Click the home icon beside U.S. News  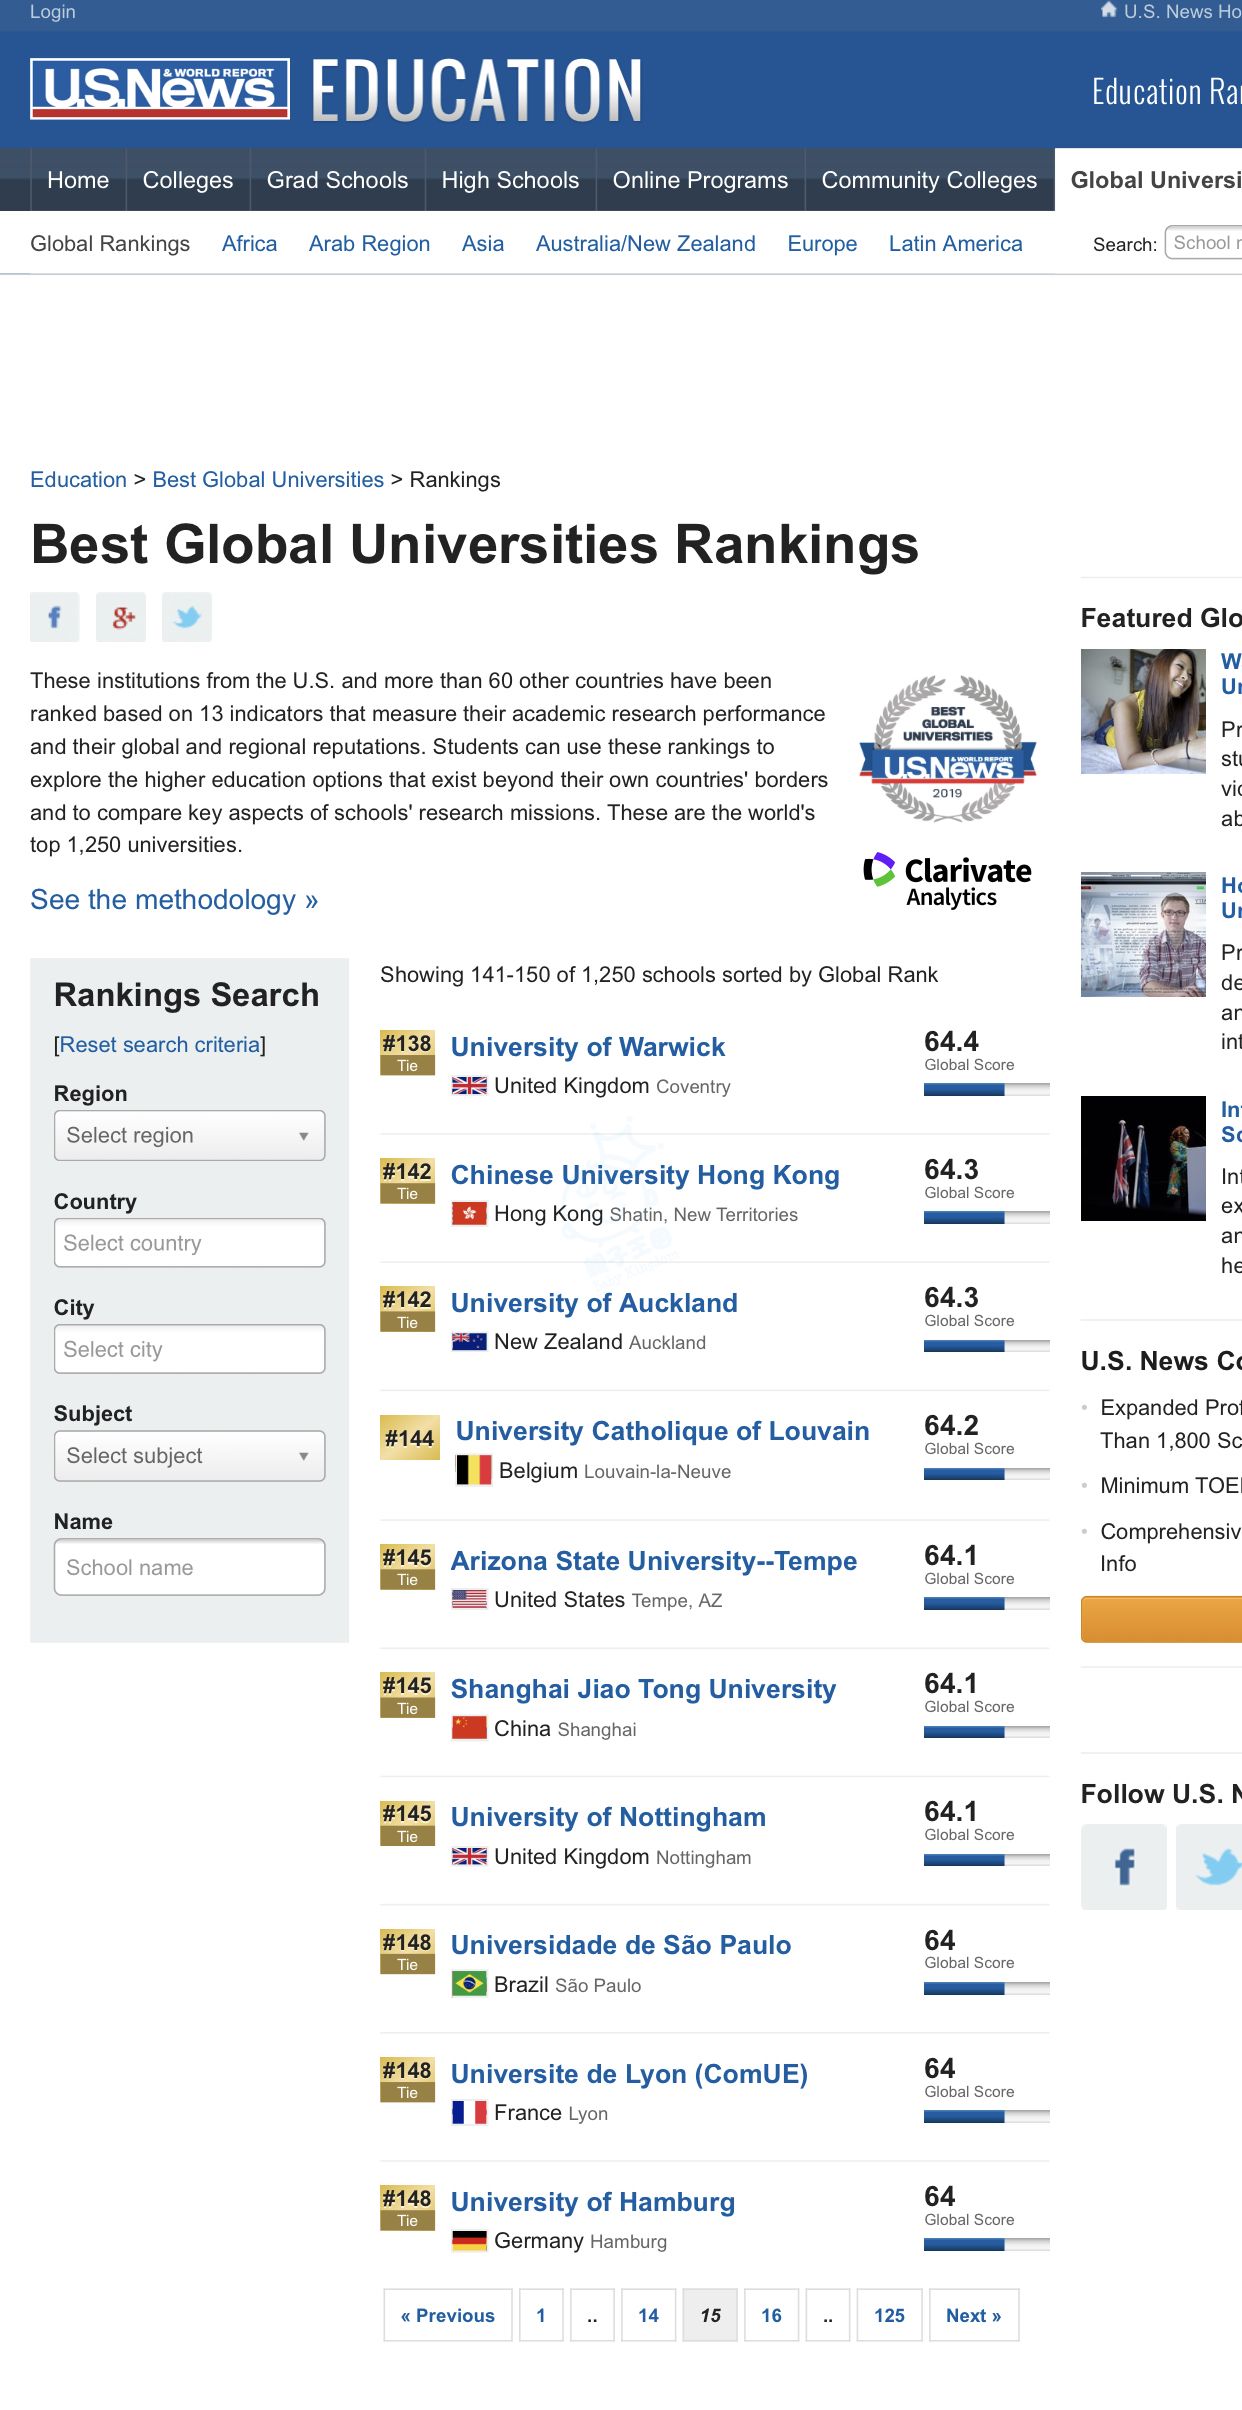click(x=1108, y=11)
